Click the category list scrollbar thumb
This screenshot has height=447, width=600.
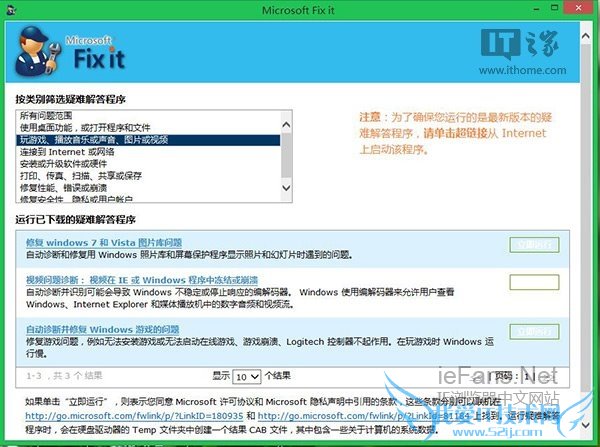click(286, 155)
